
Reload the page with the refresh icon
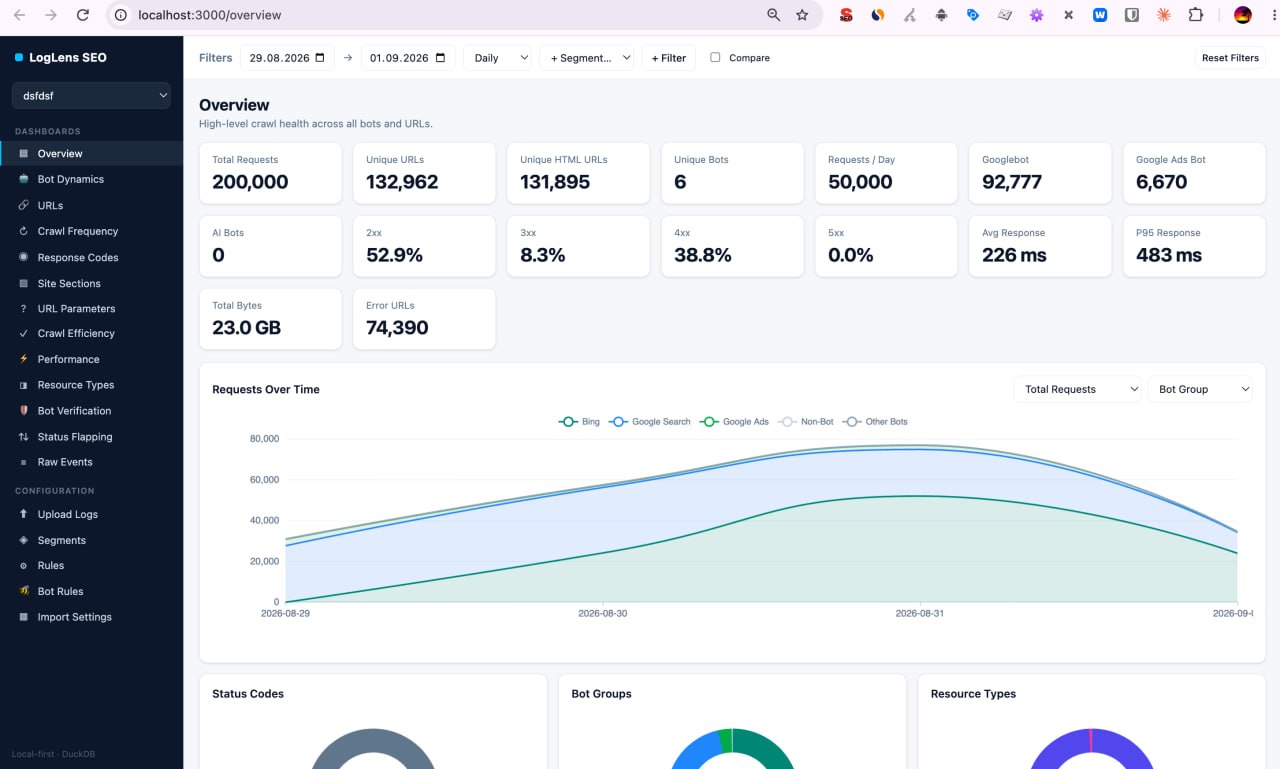tap(83, 15)
